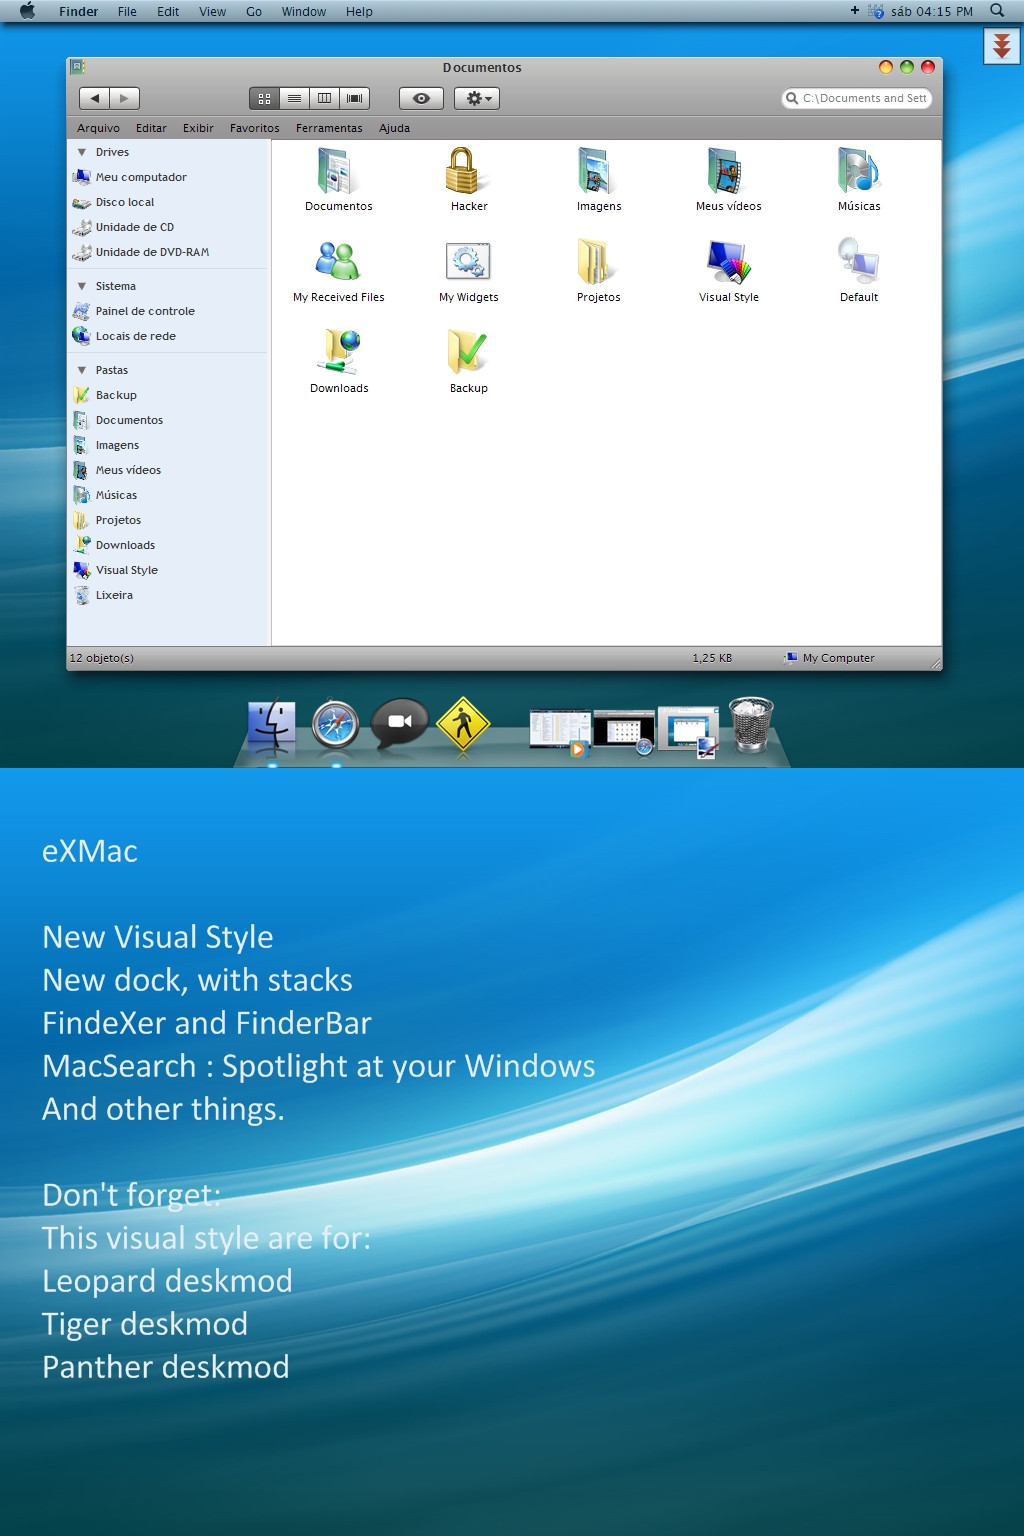Select Visual Style in sidebar Pastas list
Image resolution: width=1024 pixels, height=1536 pixels.
[x=115, y=570]
